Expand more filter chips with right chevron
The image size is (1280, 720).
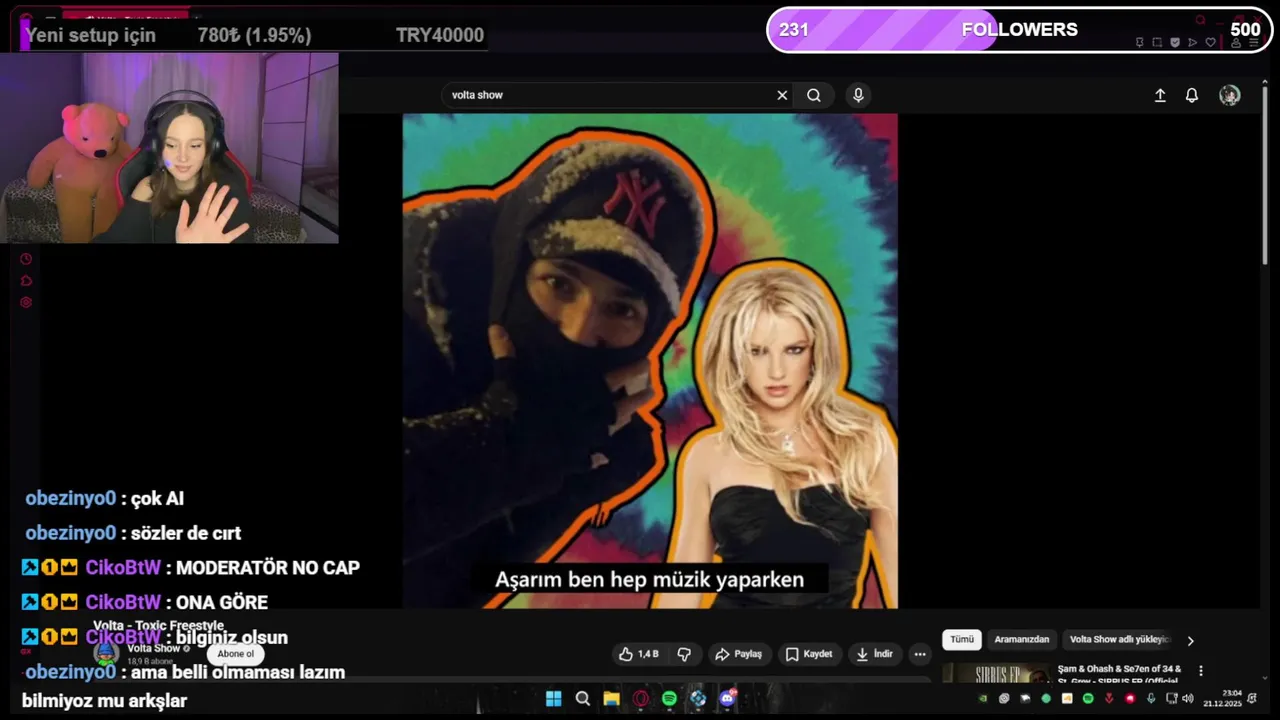[x=1190, y=640]
